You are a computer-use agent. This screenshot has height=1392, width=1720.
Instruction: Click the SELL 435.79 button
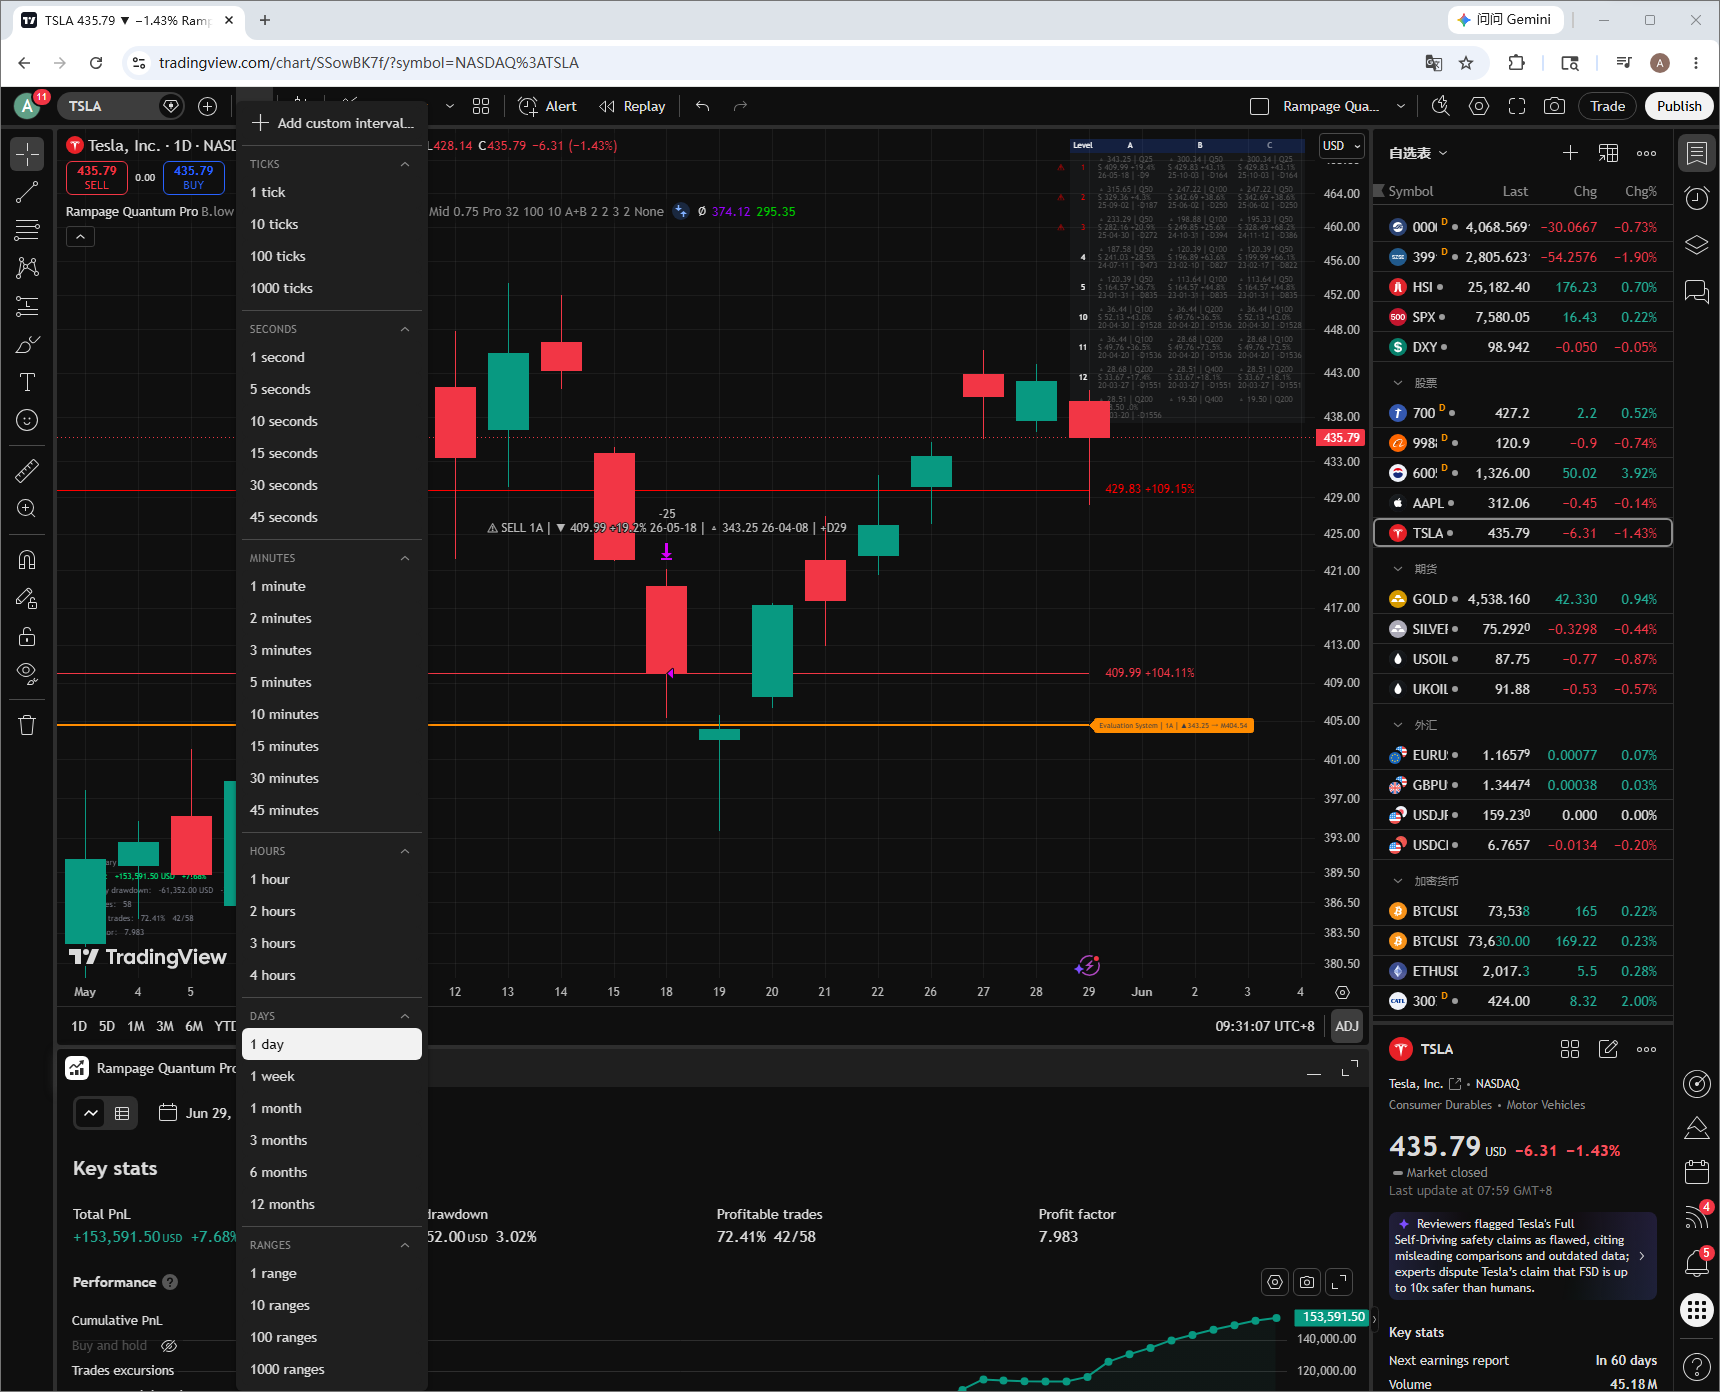click(97, 177)
